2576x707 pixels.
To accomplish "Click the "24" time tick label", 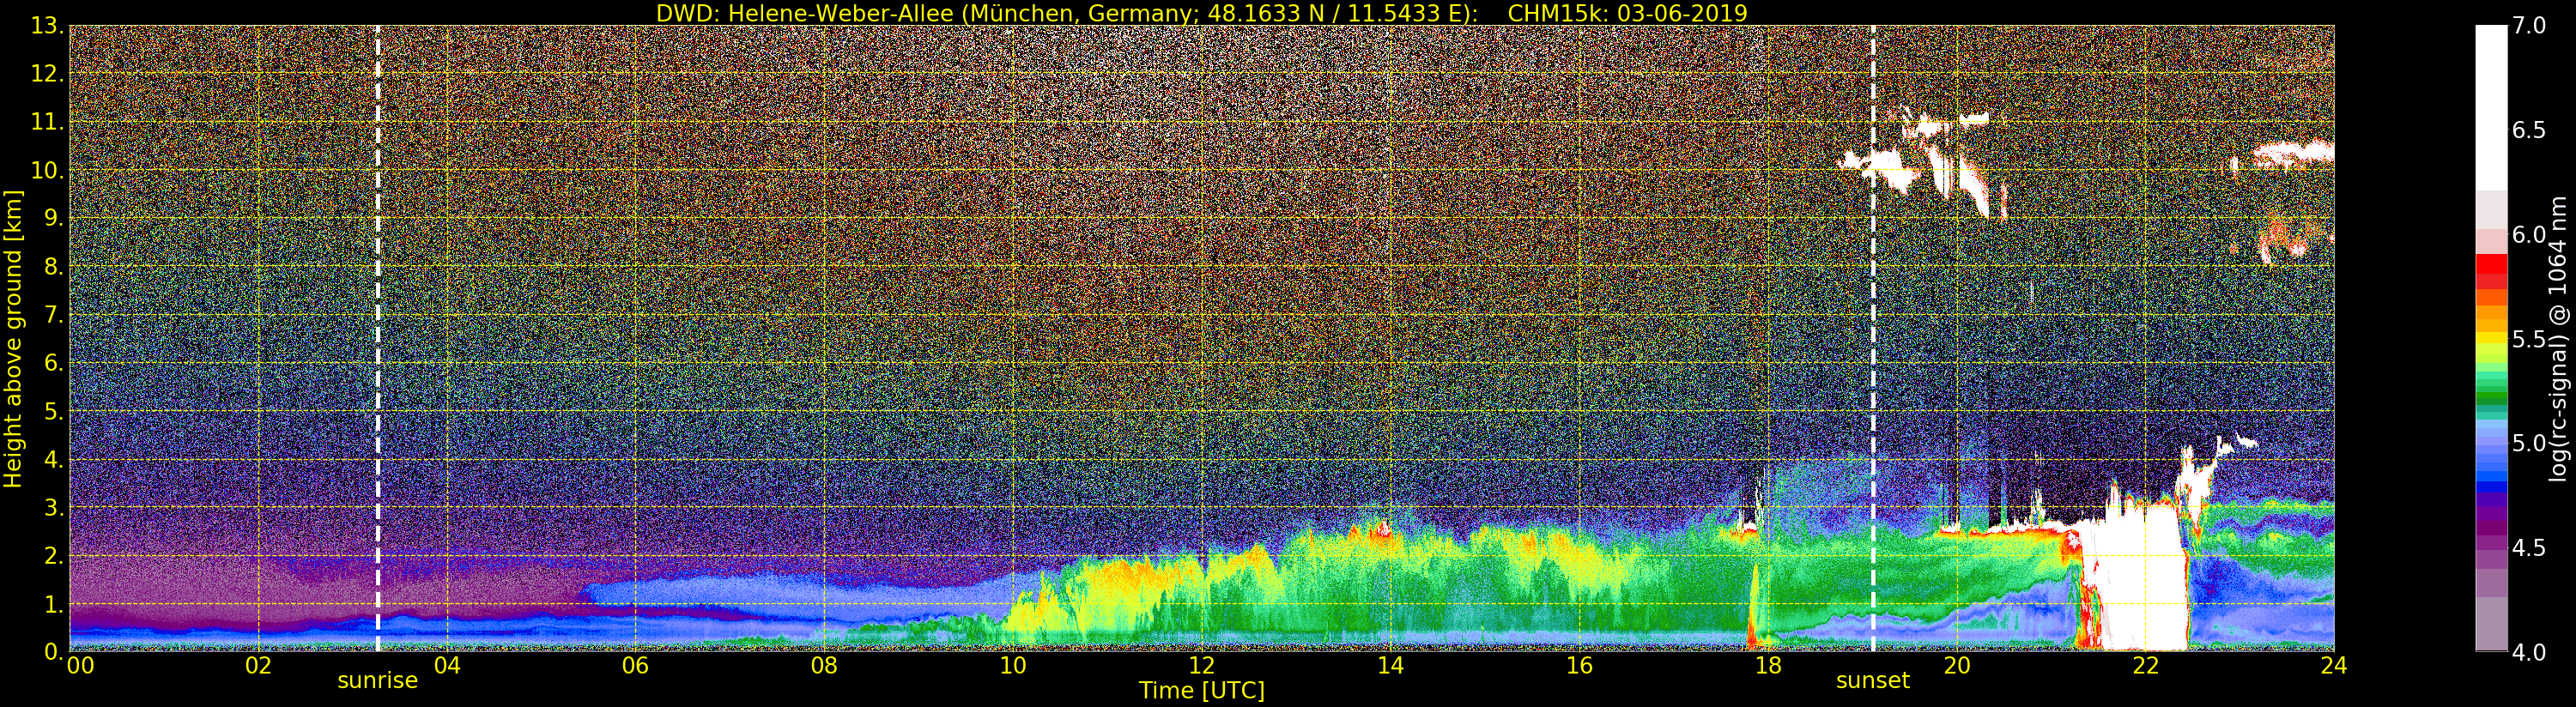I will (2333, 666).
